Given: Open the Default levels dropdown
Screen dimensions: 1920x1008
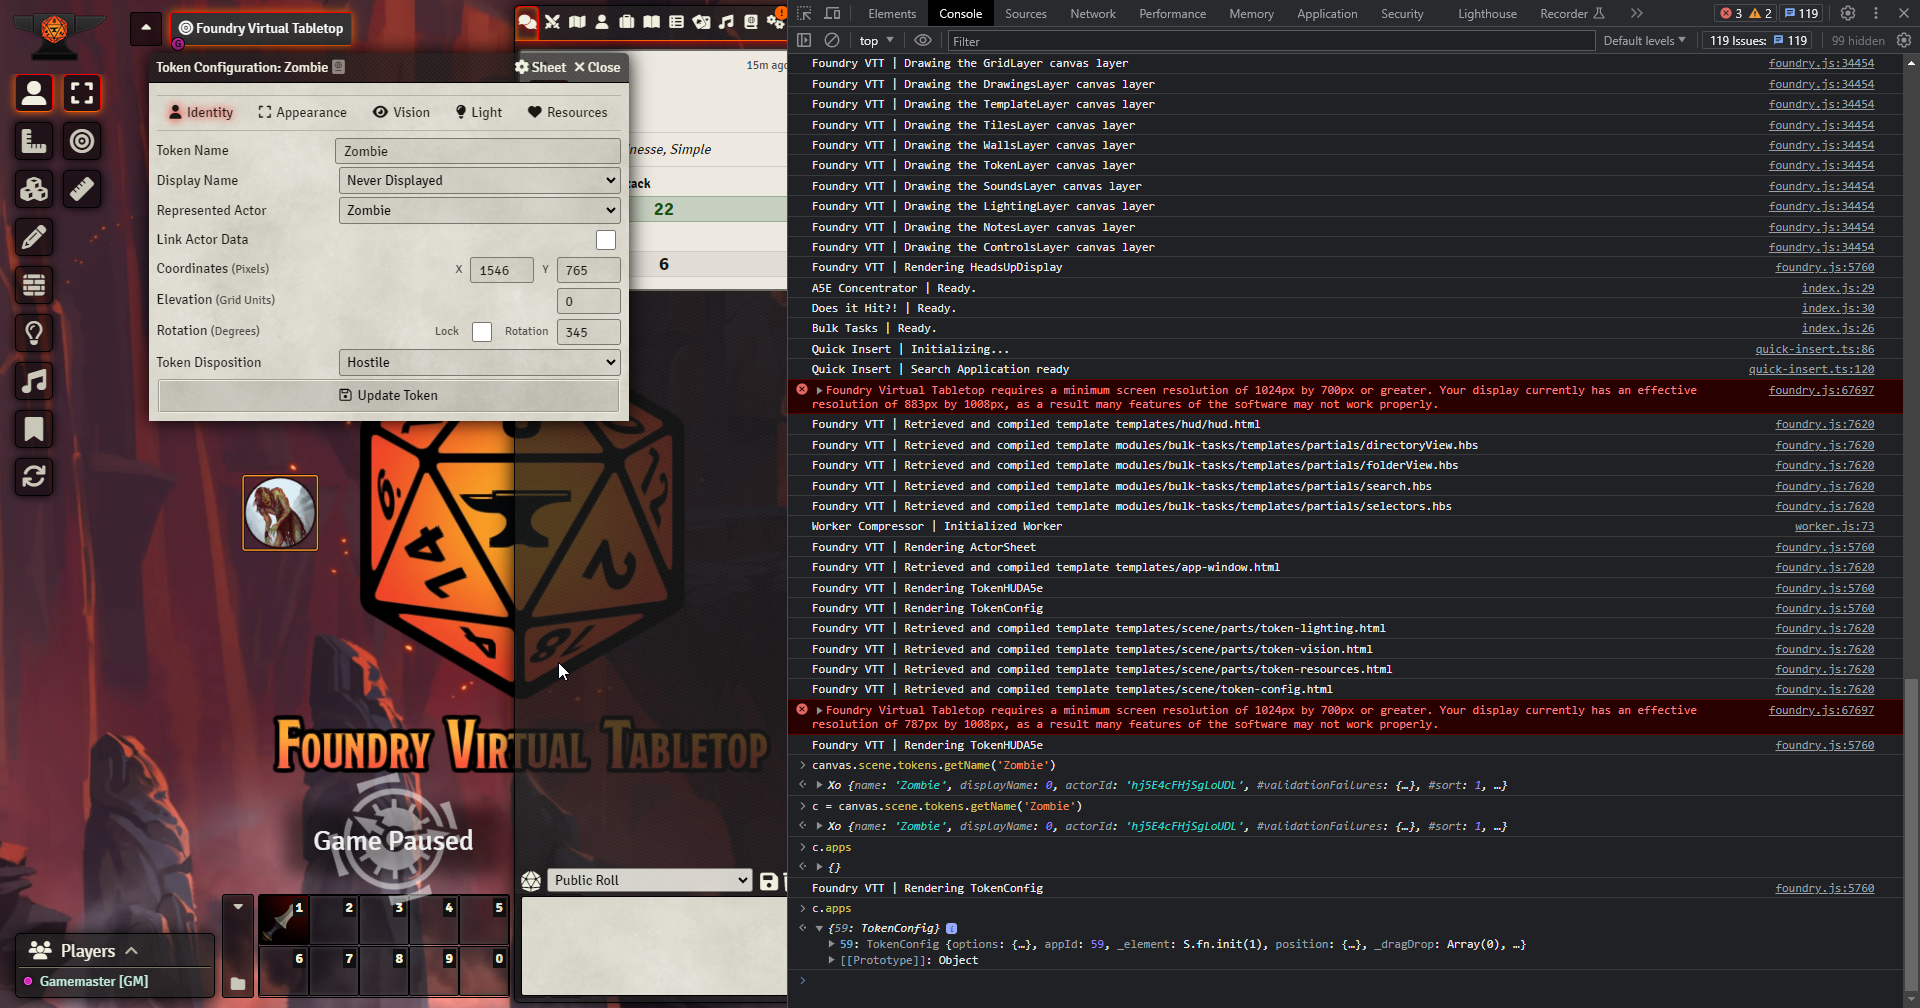Looking at the screenshot, I should click(1644, 41).
